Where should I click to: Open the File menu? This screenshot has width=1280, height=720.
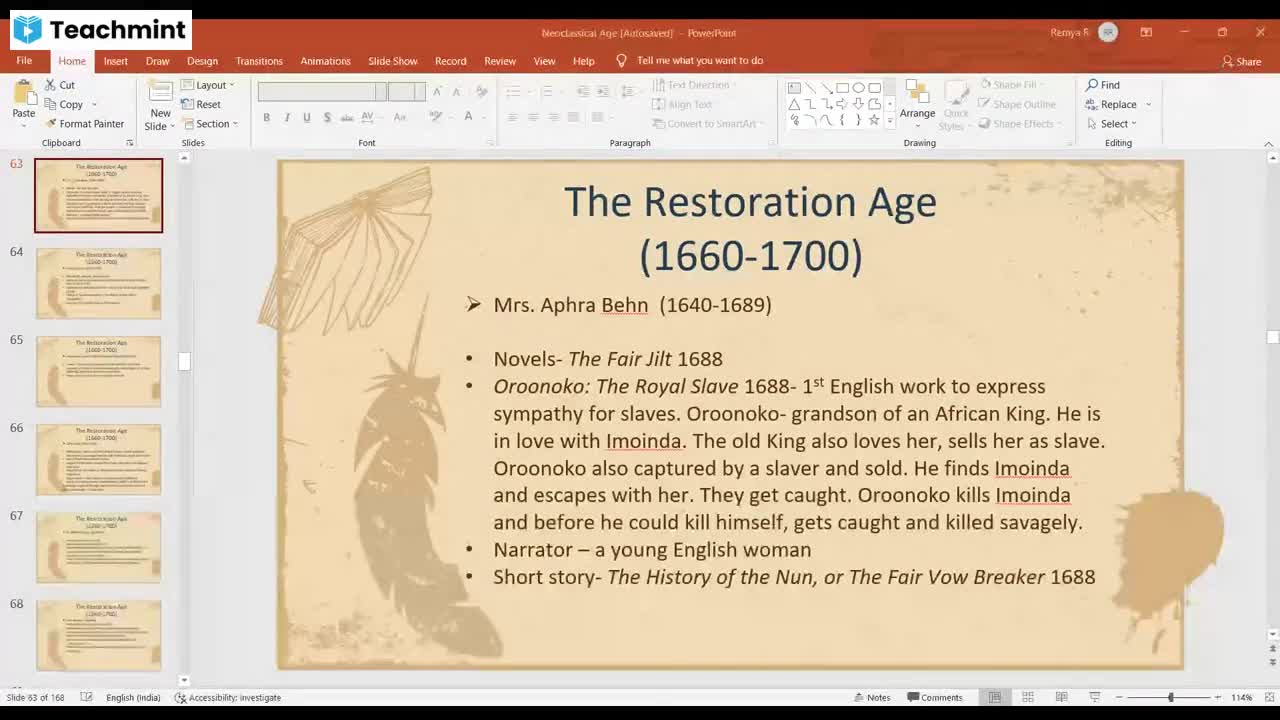point(24,61)
